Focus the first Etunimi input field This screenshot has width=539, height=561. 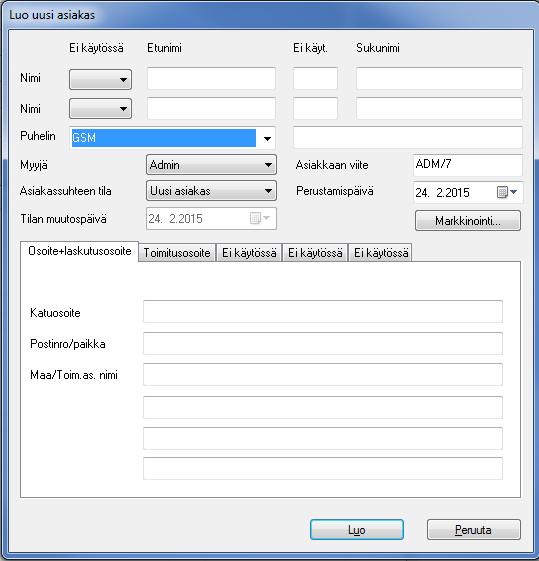(x=211, y=78)
